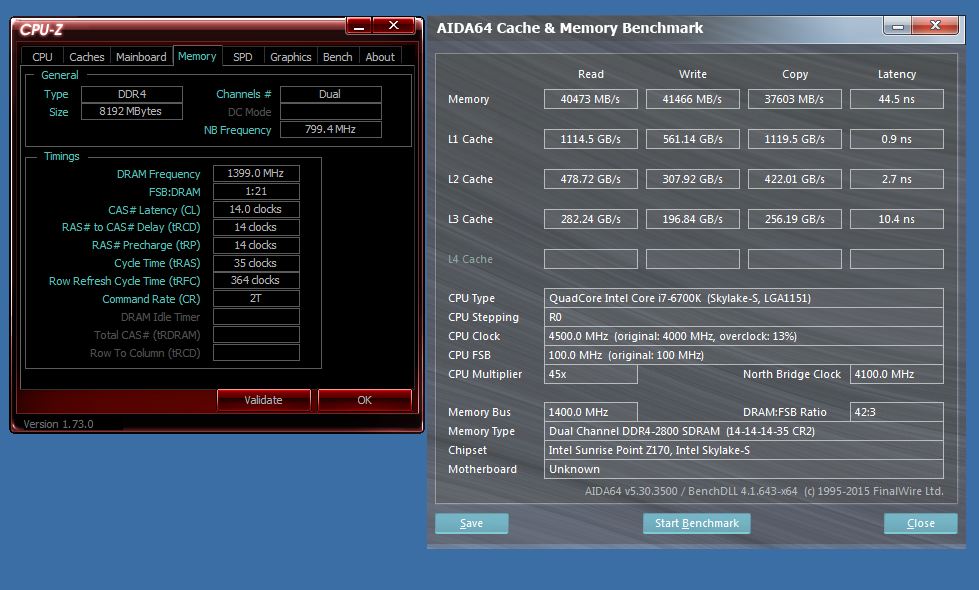Click the L1 Cache Write value 561.14 GB/s
979x590 pixels.
[x=692, y=139]
